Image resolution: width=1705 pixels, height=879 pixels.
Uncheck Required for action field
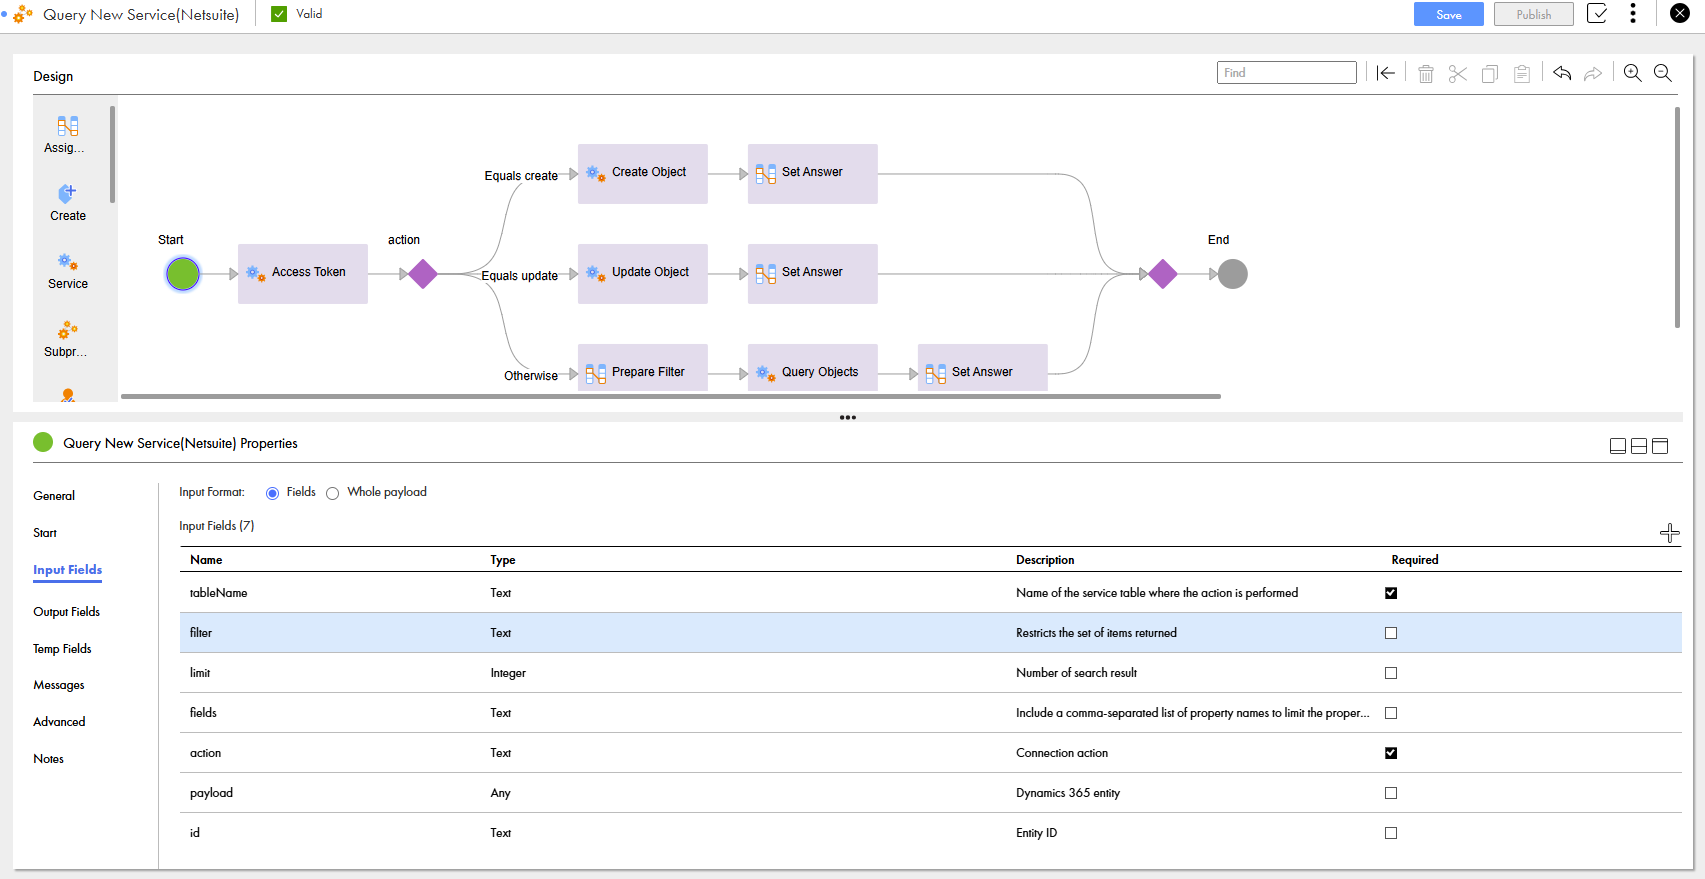[x=1391, y=753]
